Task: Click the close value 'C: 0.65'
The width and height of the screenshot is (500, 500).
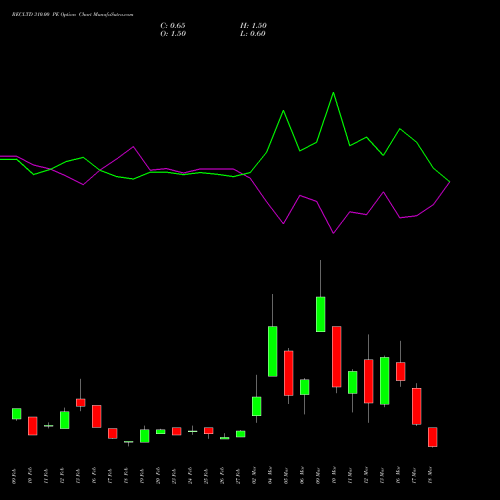Action: [x=173, y=26]
